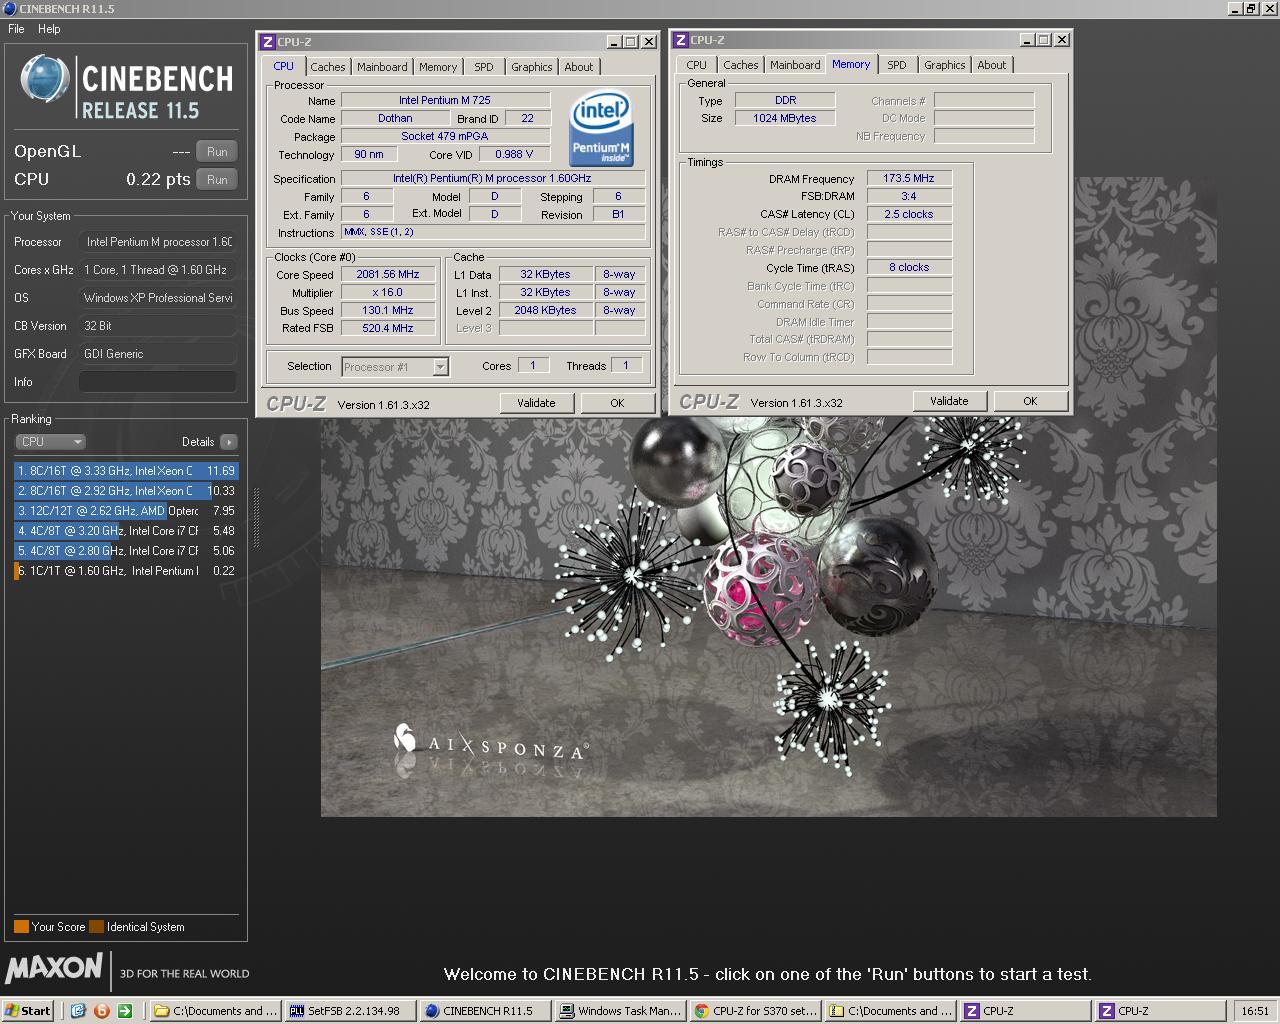Switch to Chrome CPU-Z for S370 taskbar button

coord(755,1011)
